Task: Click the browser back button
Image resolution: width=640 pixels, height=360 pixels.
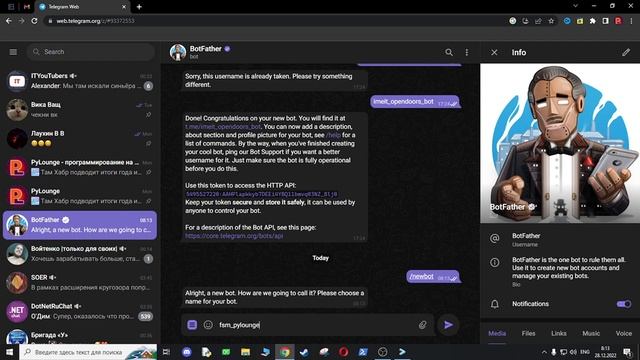Action: [9, 21]
